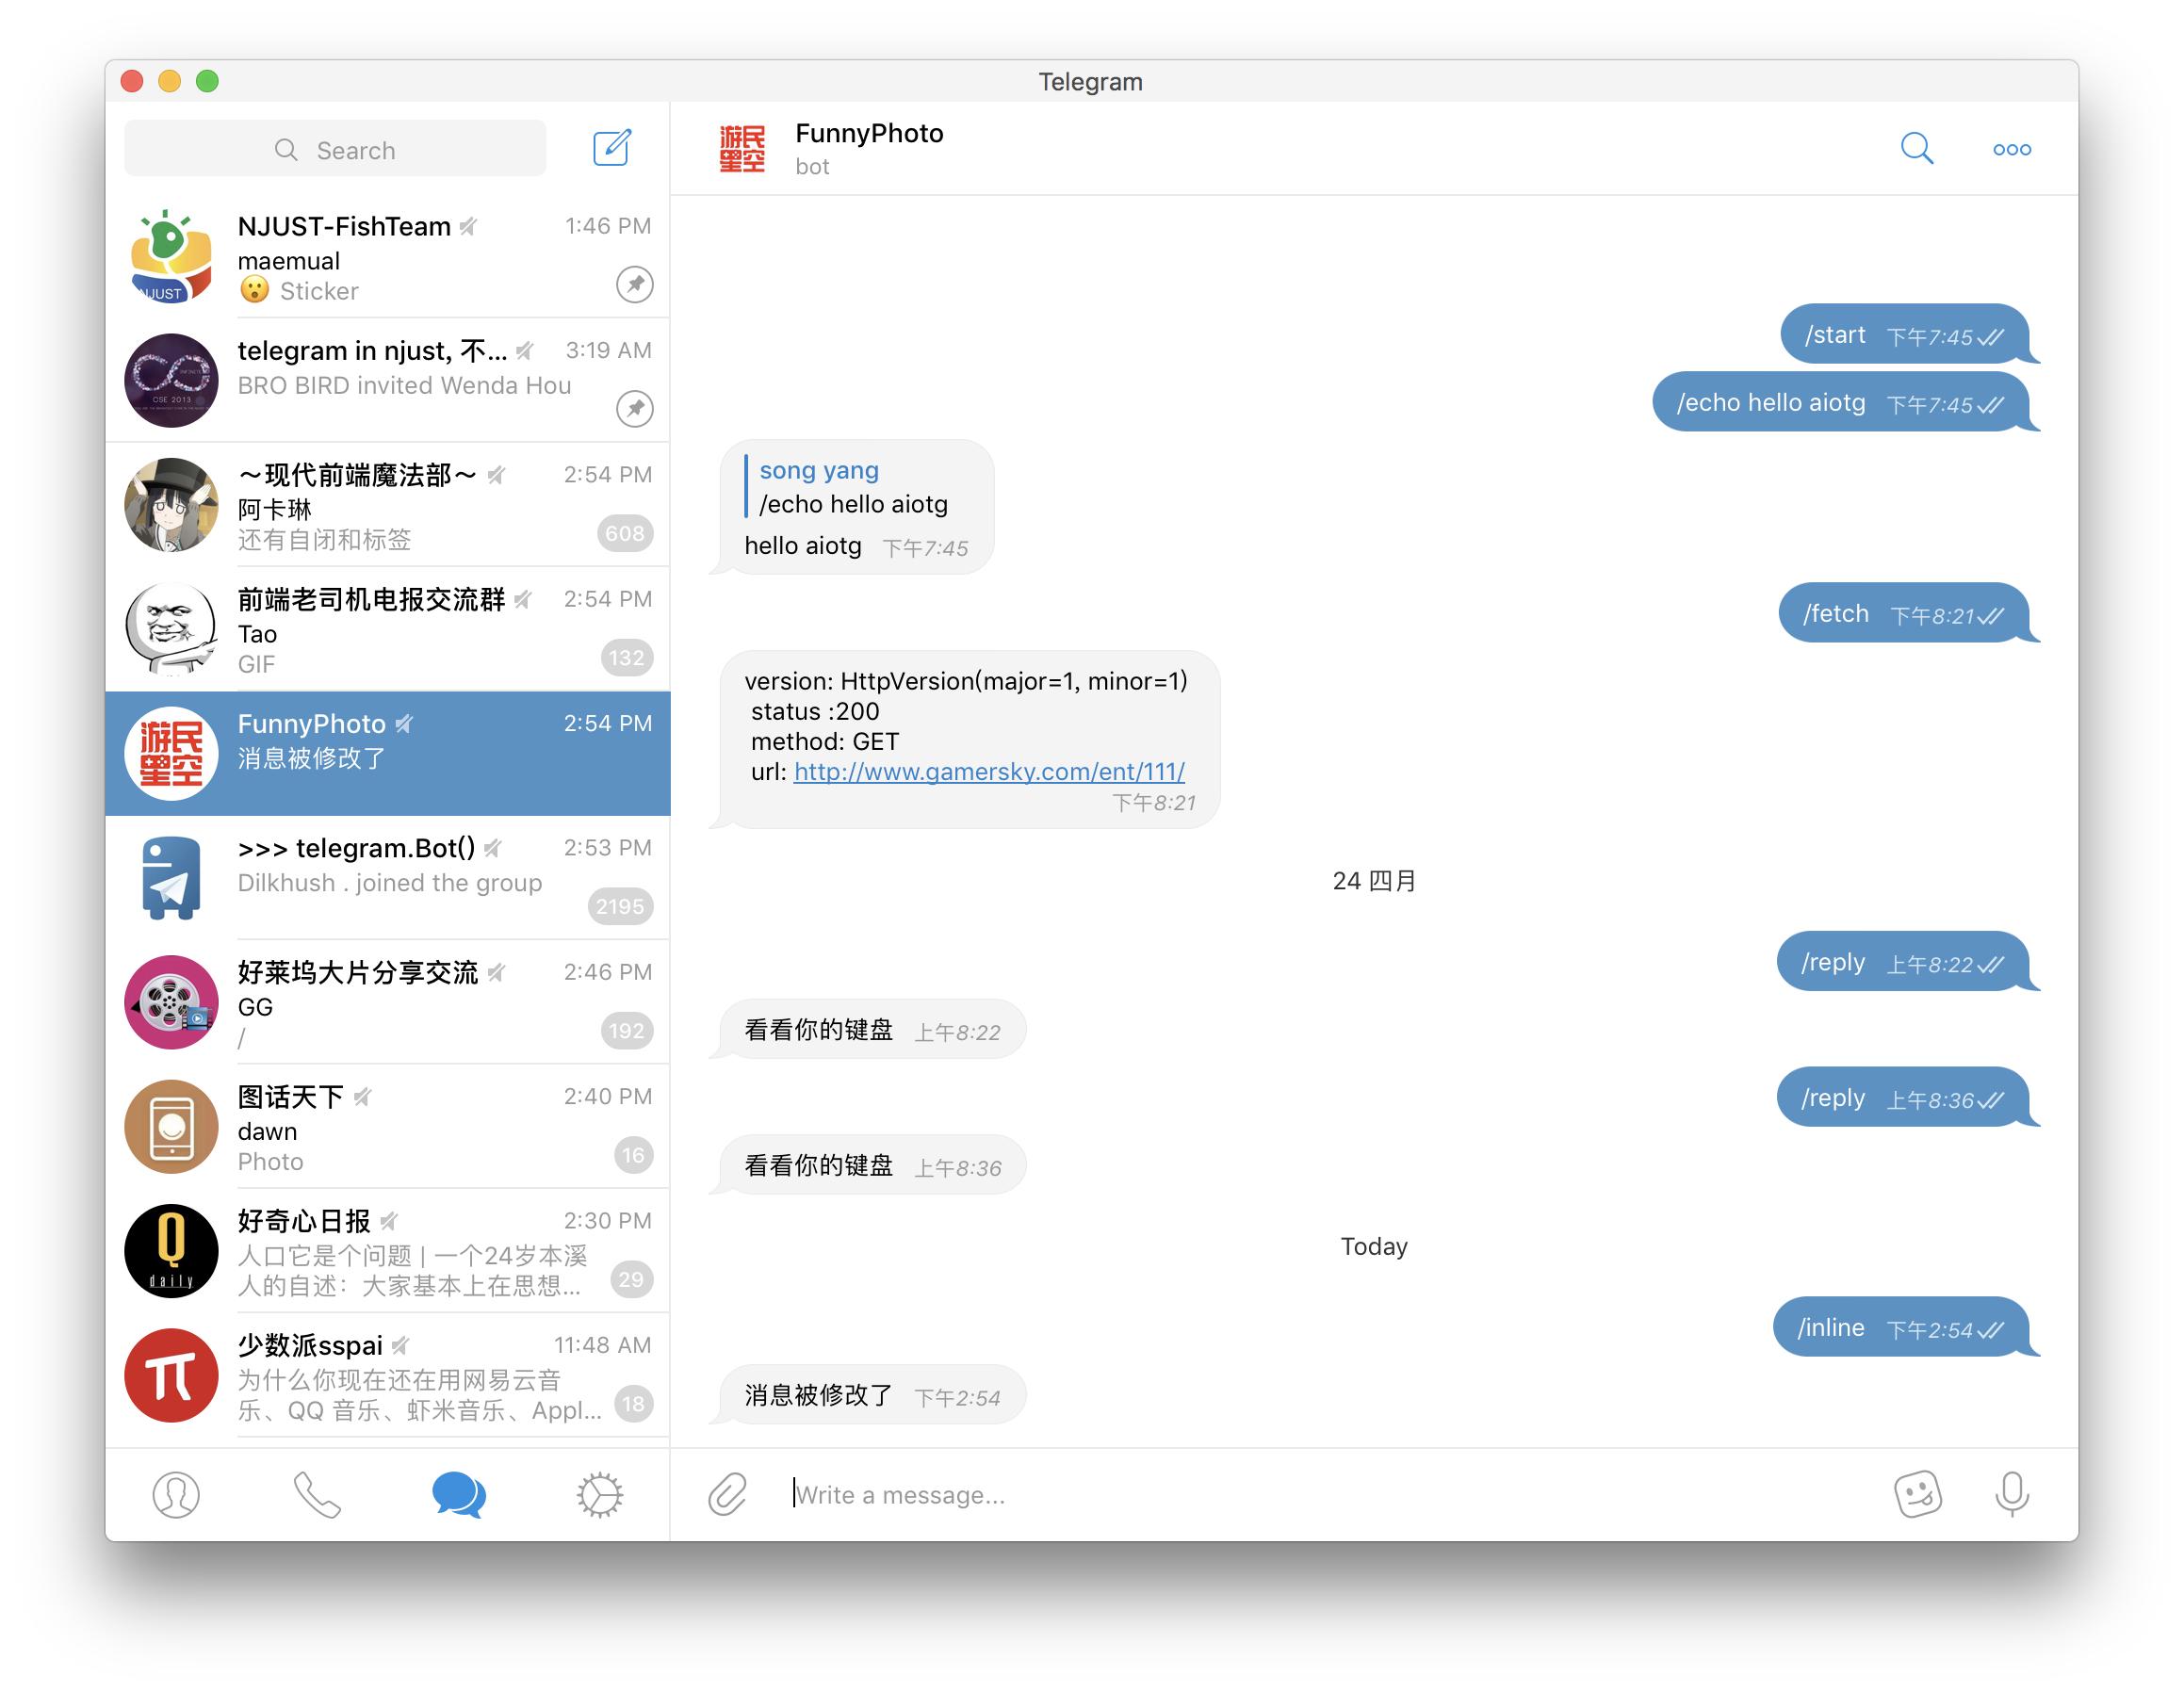
Task: Expand the 好莱坞大片分享交流 group
Action: pos(390,1001)
